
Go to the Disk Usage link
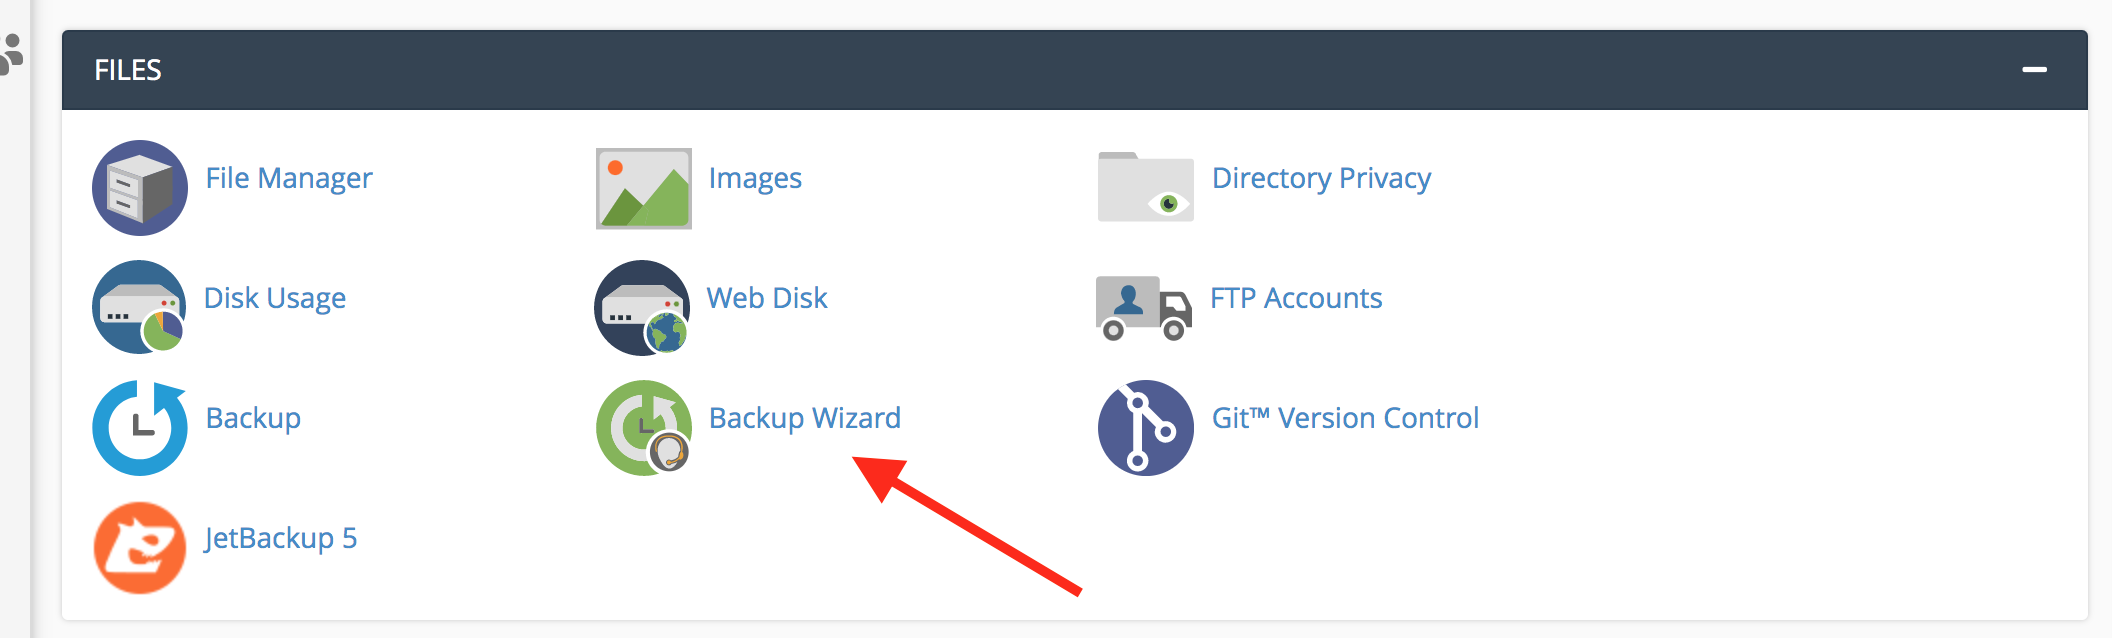[x=275, y=298]
